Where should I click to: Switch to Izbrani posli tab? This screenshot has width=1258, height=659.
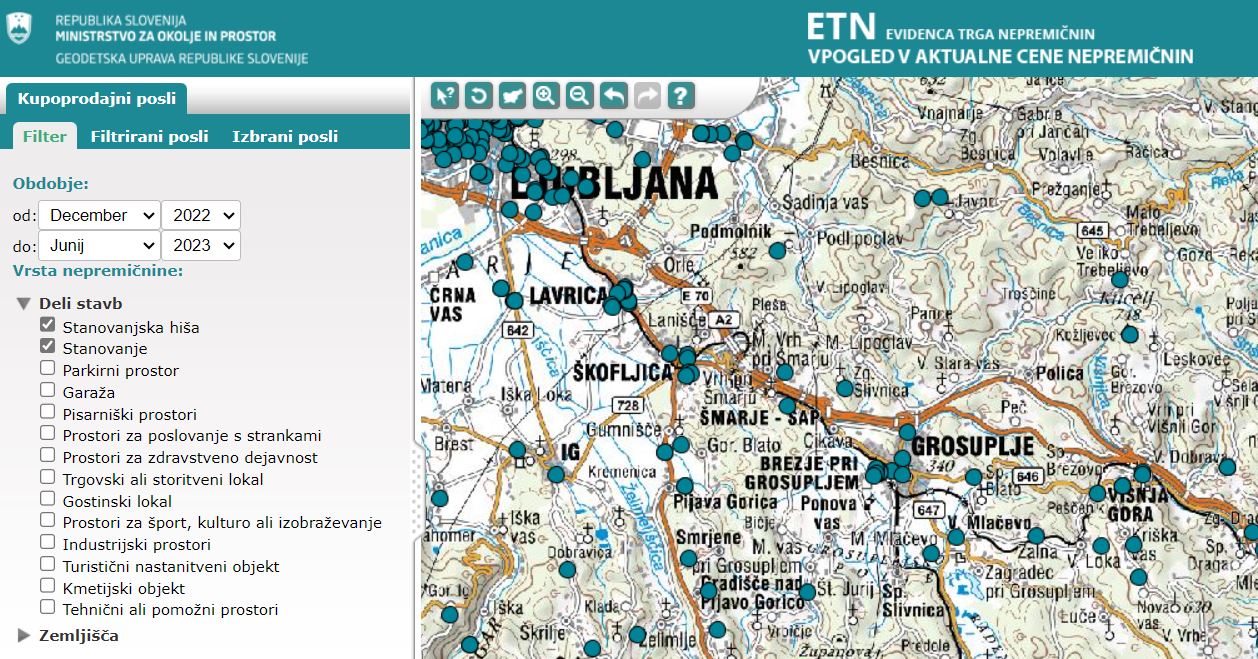pyautogui.click(x=285, y=136)
